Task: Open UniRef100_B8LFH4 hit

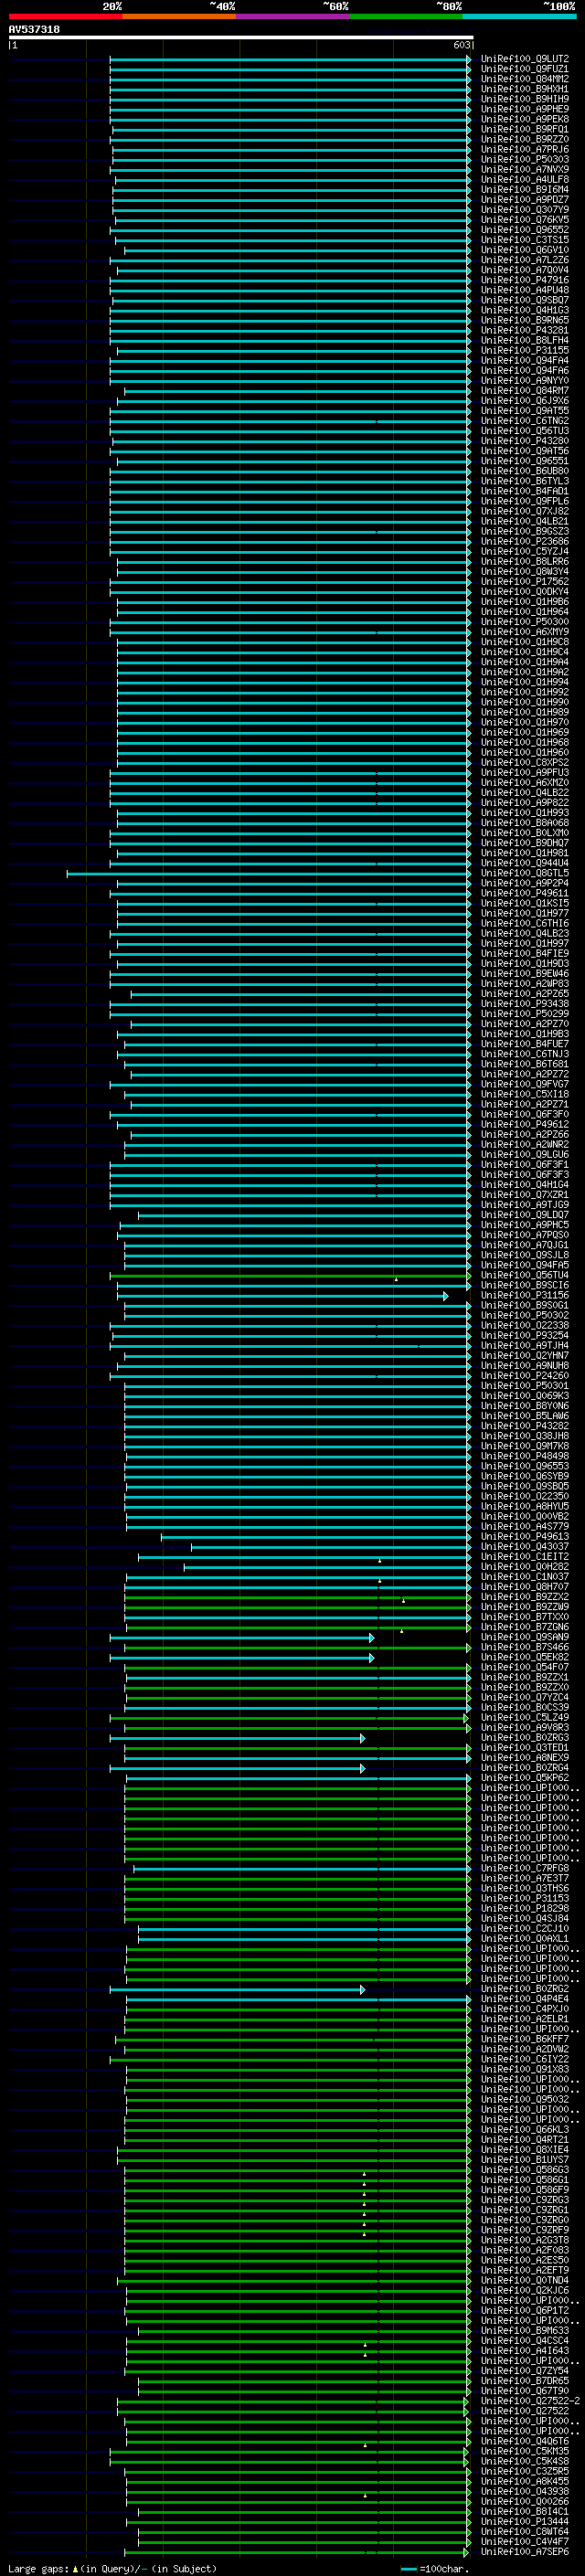Action: [524, 340]
